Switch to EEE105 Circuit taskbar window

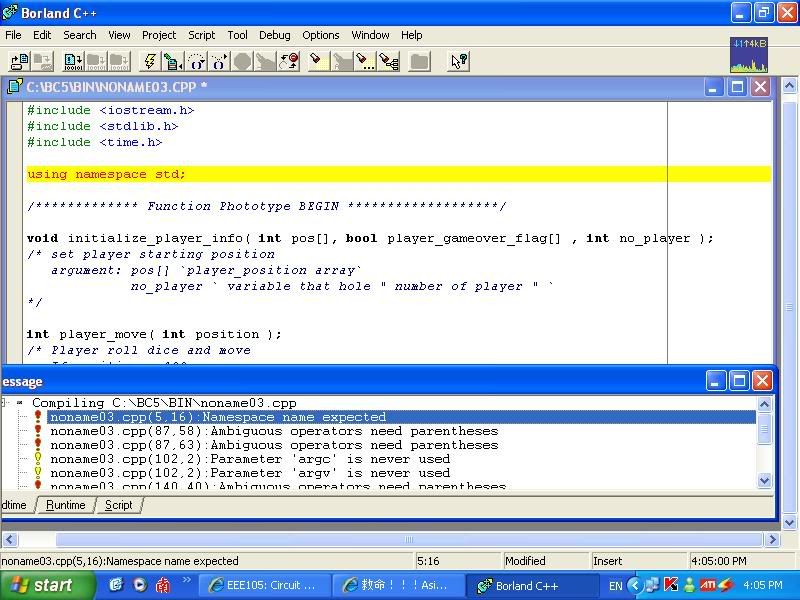(262, 585)
